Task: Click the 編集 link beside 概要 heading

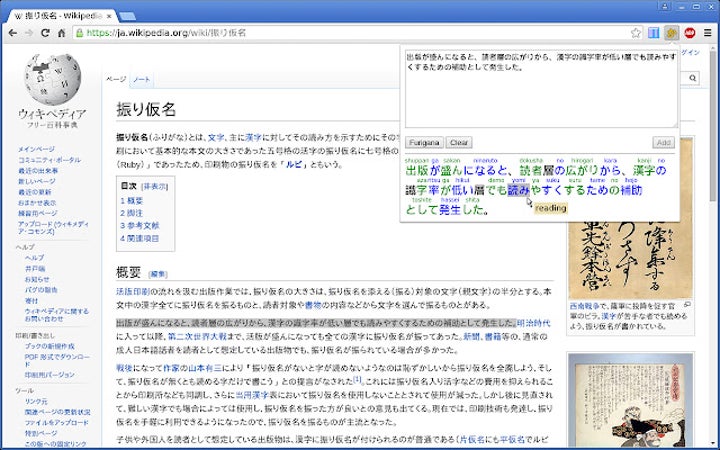Action: tap(158, 273)
